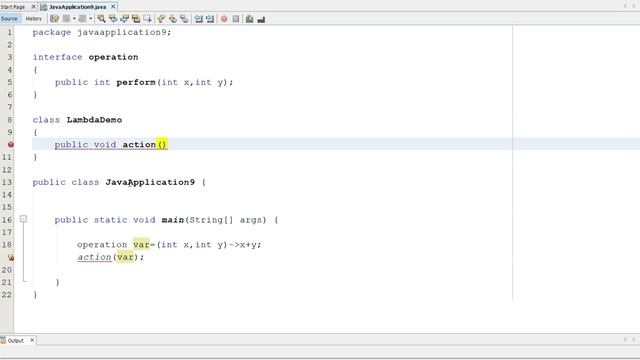Click 'public void' keywords on line 10

click(x=85, y=145)
